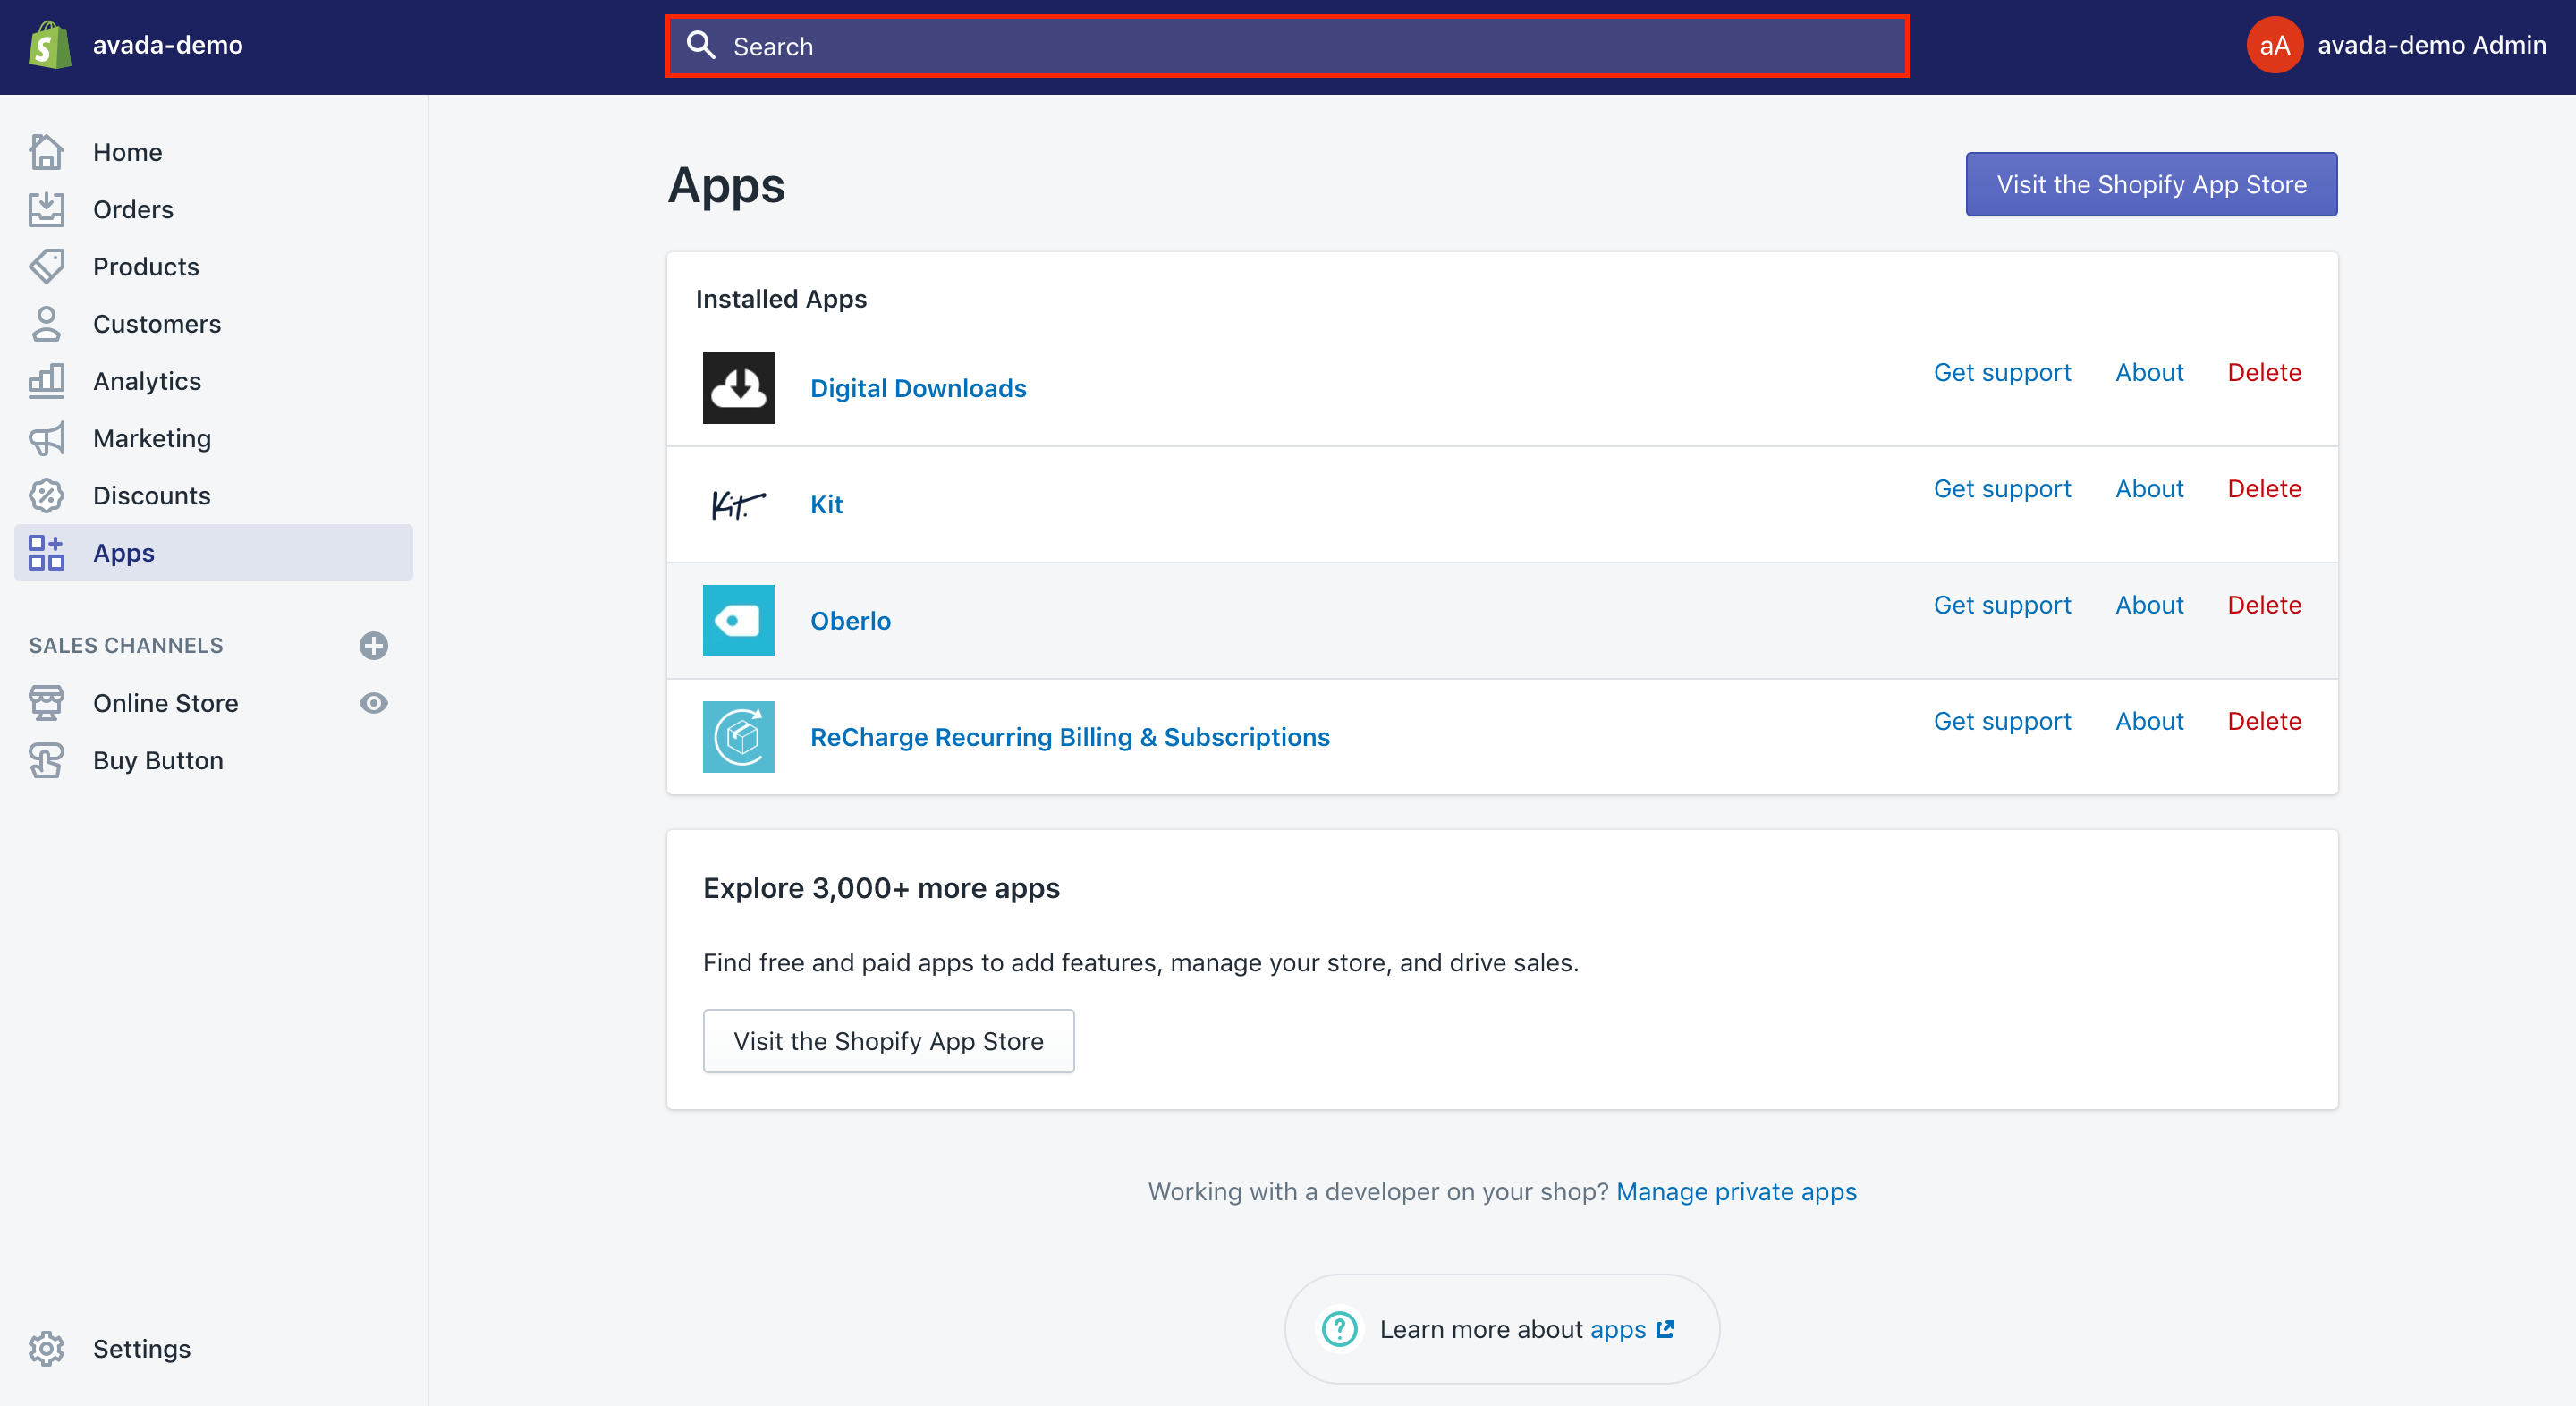Screen dimensions: 2576x1406
Task: Add a sales channel with plus icon
Action: click(374, 645)
